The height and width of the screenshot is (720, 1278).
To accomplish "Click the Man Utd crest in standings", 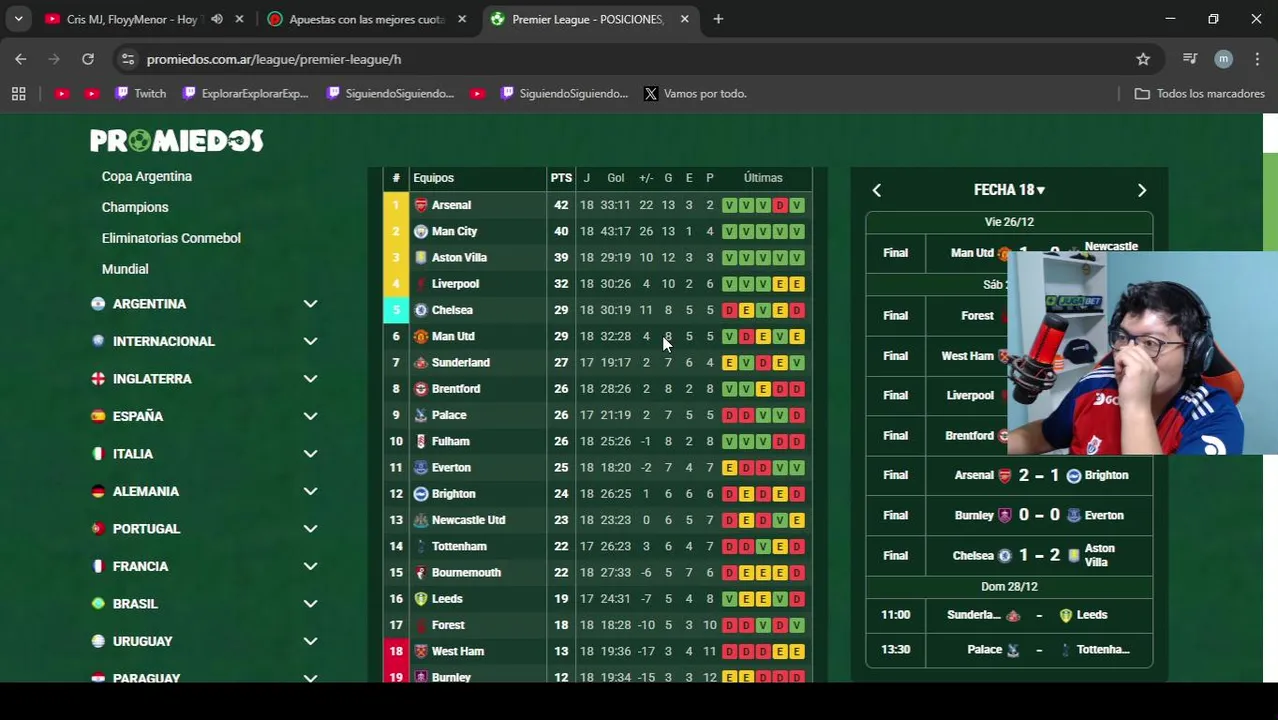I will [421, 336].
